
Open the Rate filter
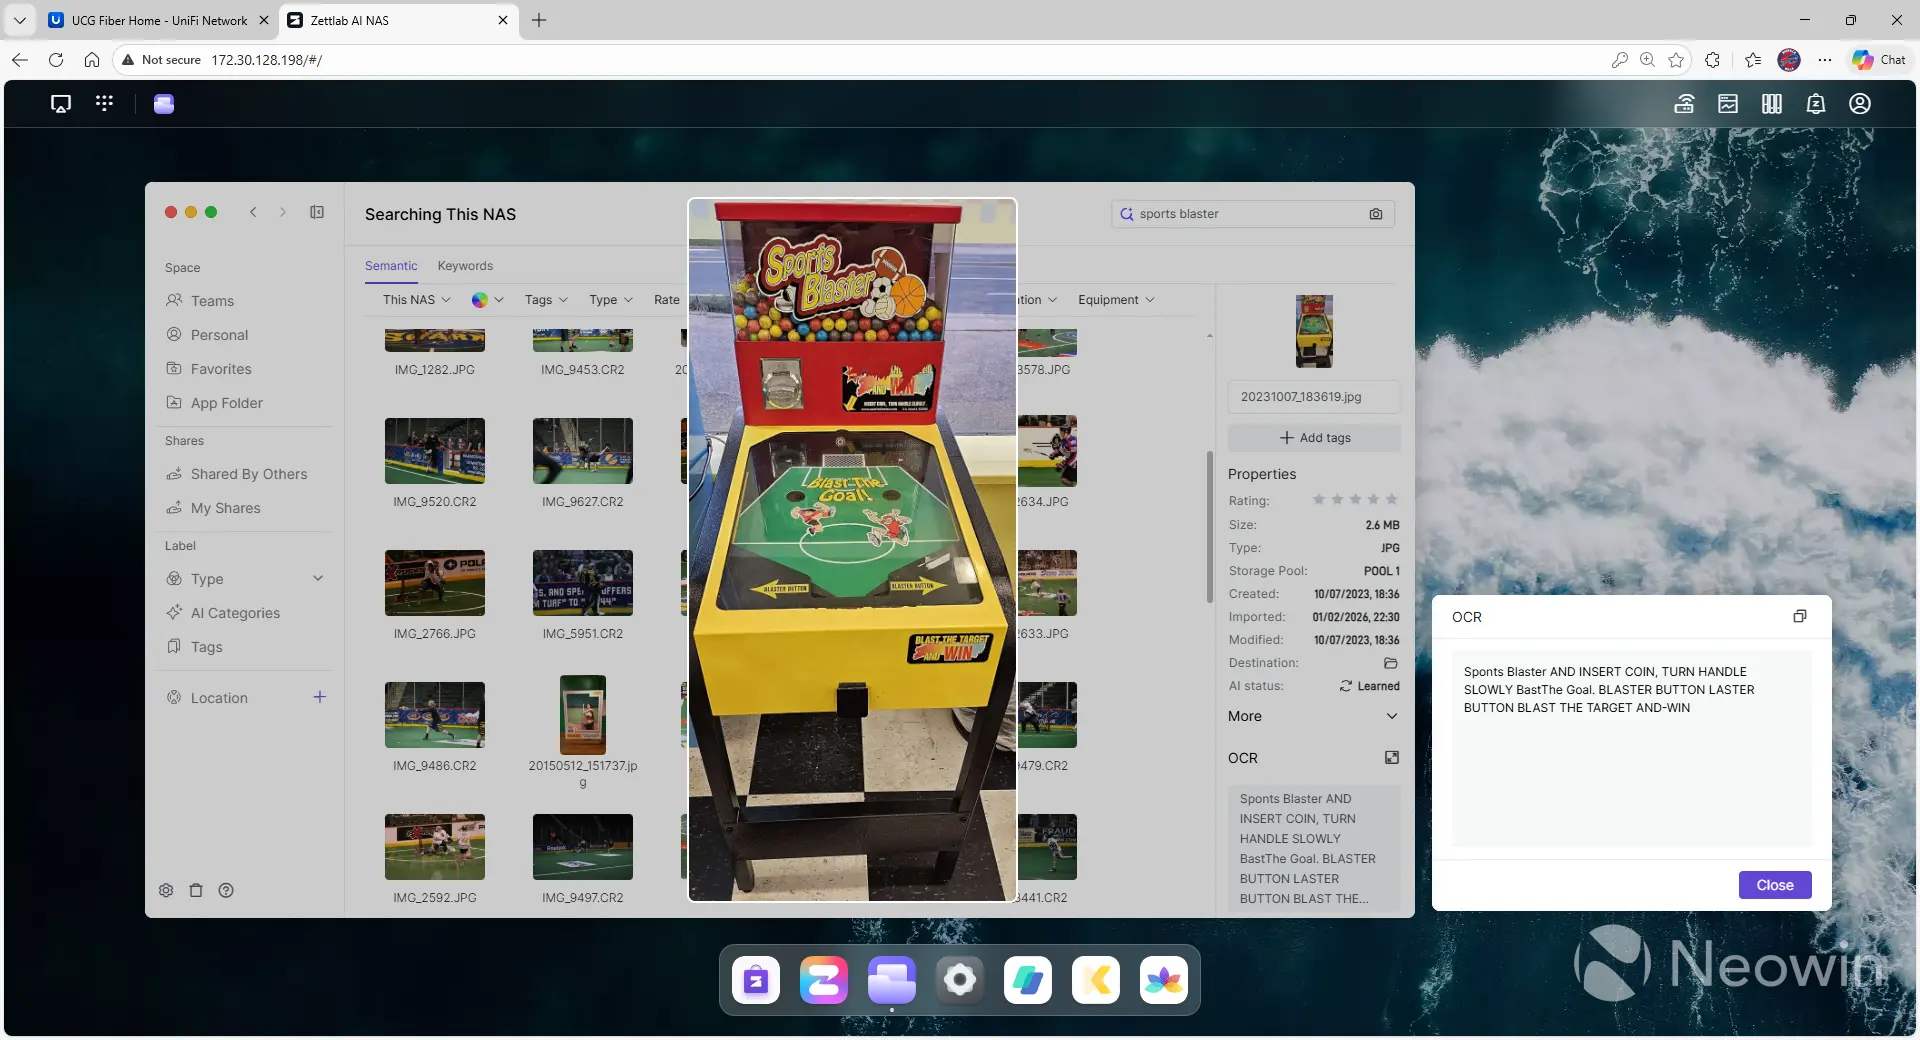pyautogui.click(x=666, y=300)
